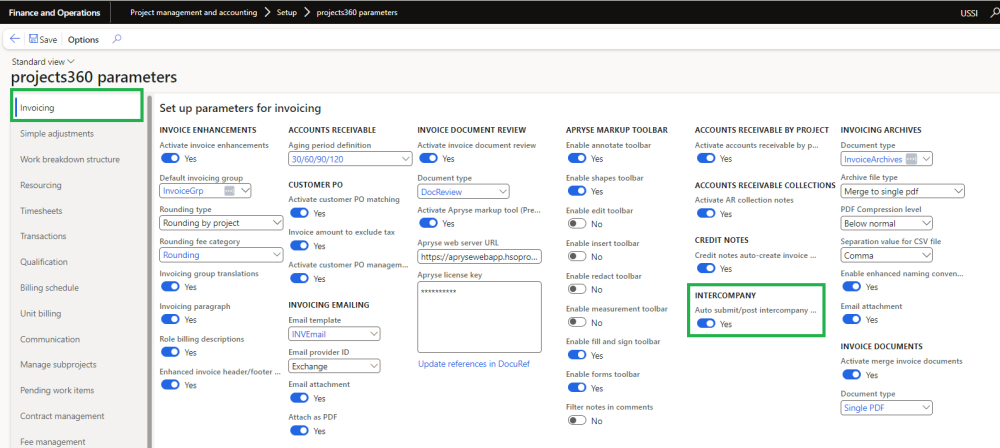The width and height of the screenshot is (1000, 448).
Task: Click Project management and accounting breadcrumb
Action: click(196, 13)
